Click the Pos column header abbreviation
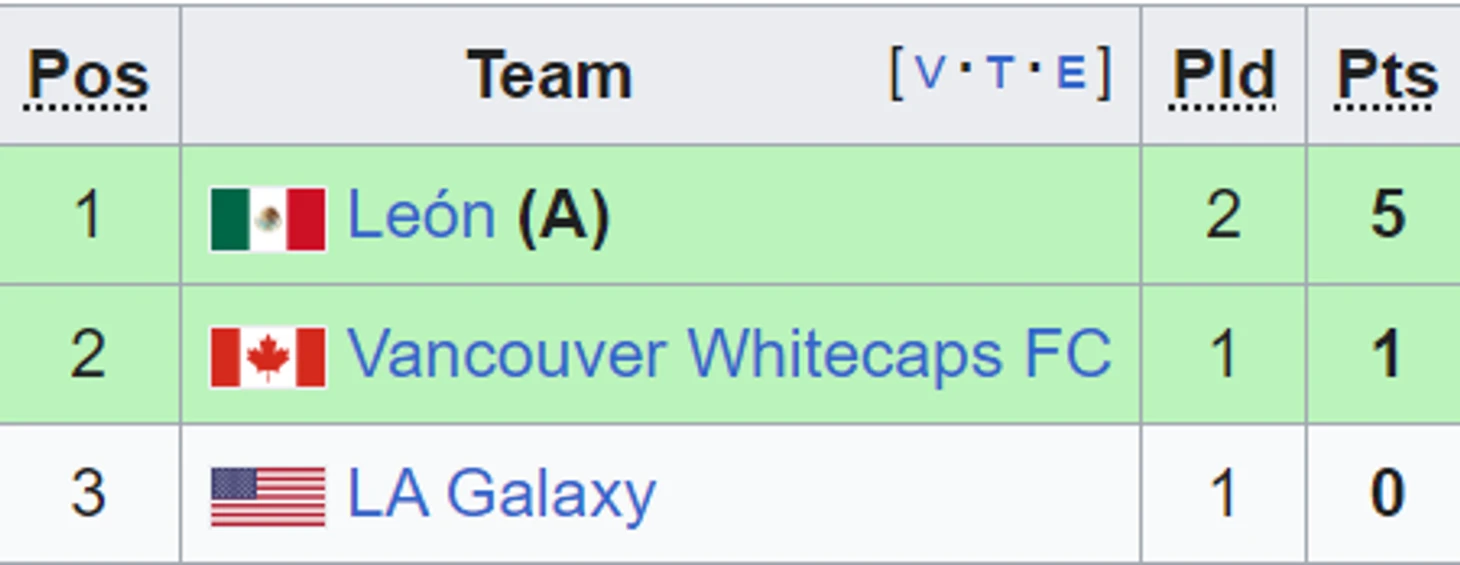This screenshot has width=1460, height=565. tap(88, 76)
